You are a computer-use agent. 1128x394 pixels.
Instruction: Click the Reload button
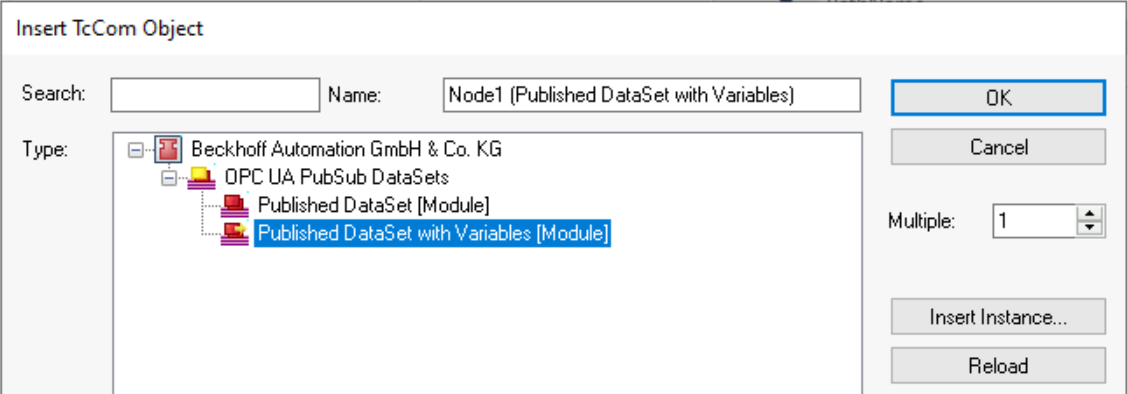pos(998,366)
